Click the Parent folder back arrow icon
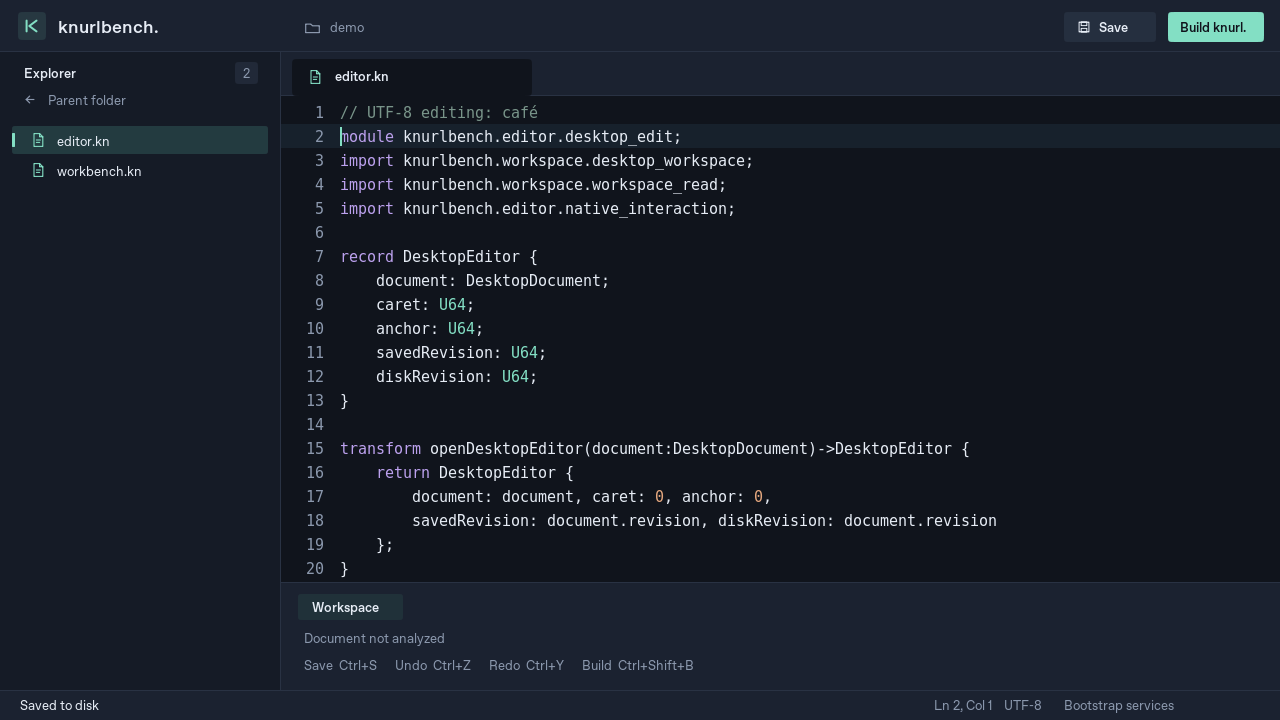The image size is (1280, 720). pos(30,100)
